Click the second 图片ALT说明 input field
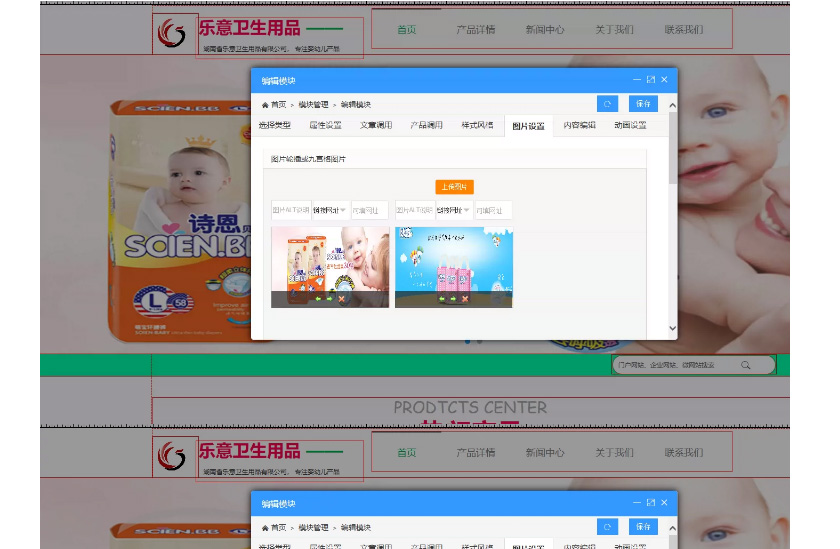Viewport: 840px width, 549px height. click(x=415, y=210)
